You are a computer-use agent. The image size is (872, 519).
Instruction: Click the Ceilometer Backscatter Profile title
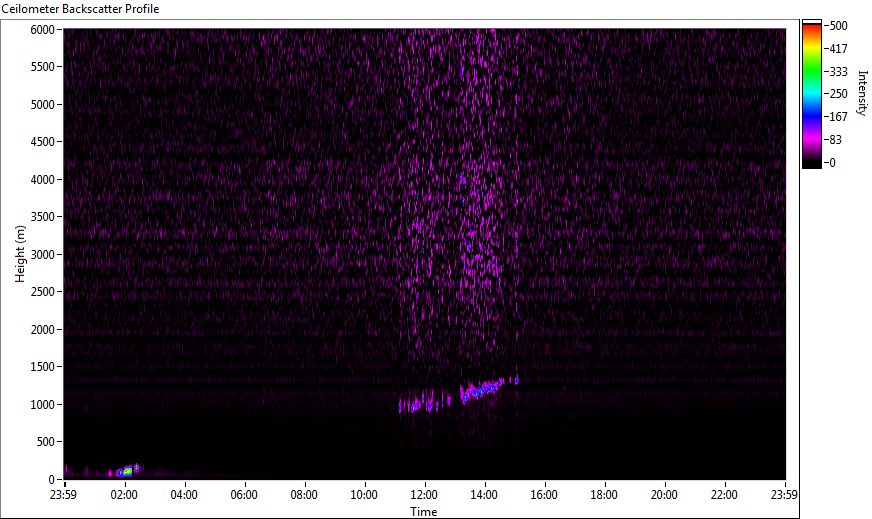tap(80, 9)
